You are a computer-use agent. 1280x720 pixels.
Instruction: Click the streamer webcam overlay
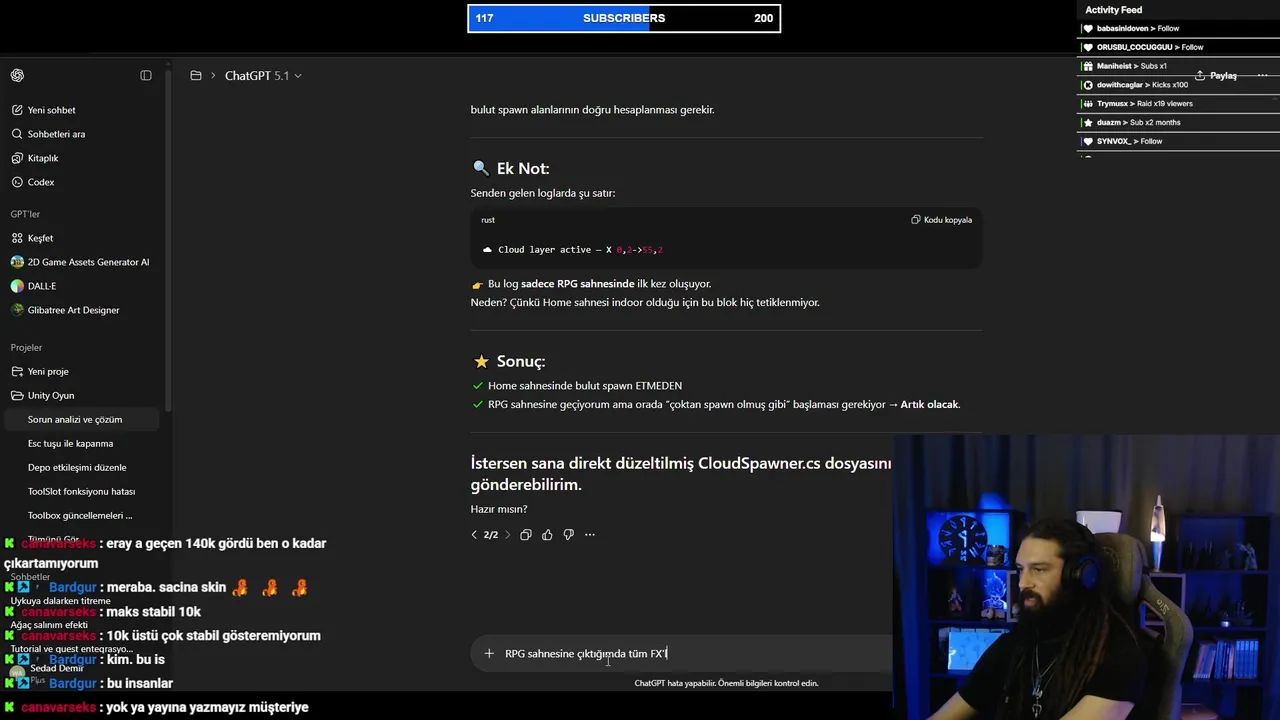pos(1086,577)
